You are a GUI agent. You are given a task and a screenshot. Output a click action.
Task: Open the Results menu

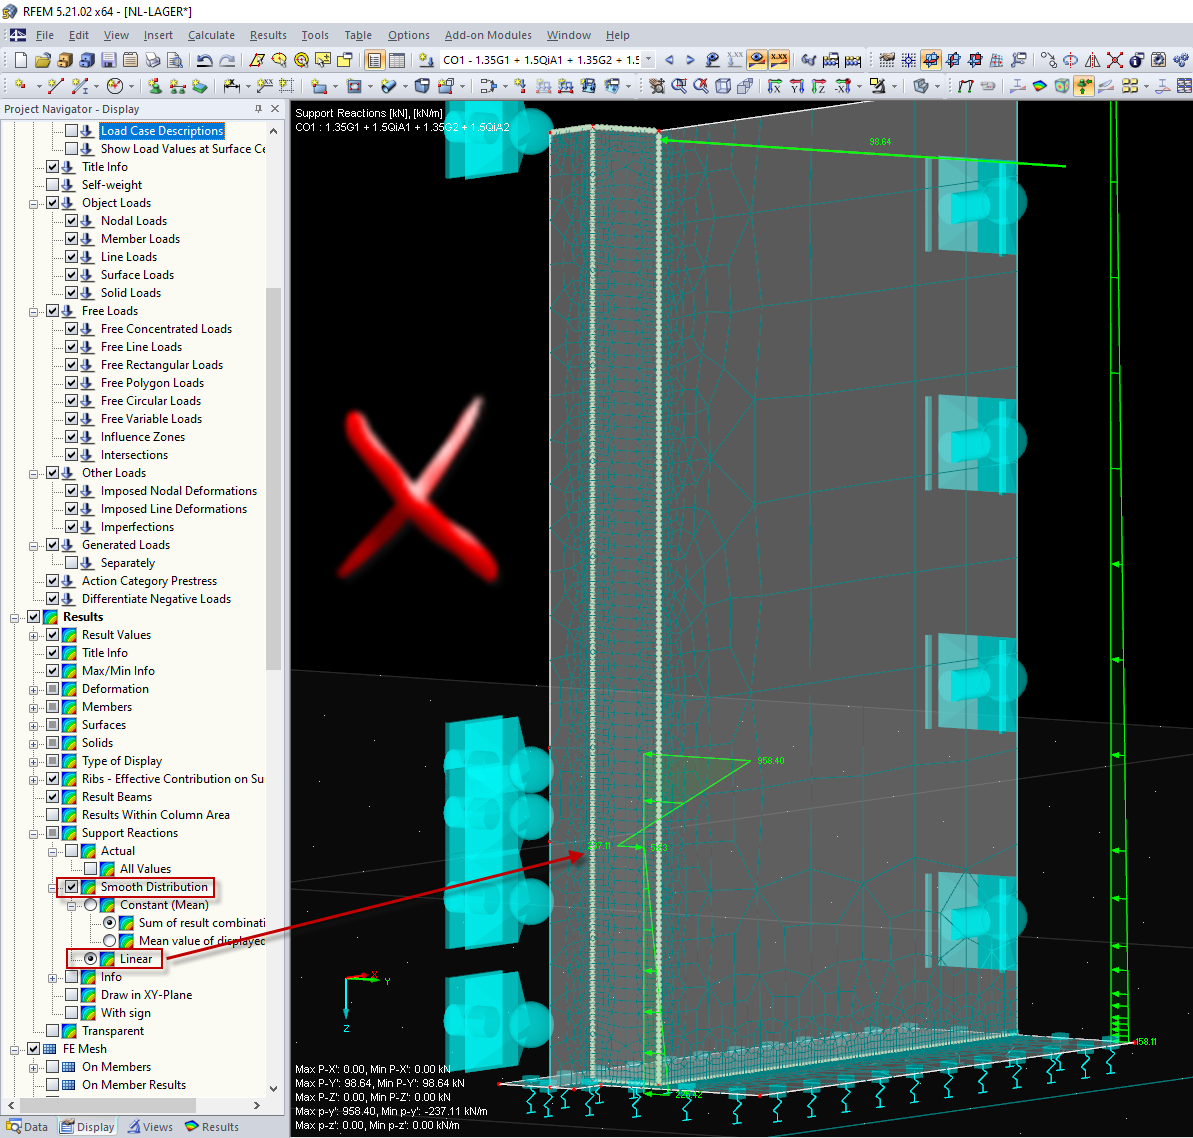[267, 35]
